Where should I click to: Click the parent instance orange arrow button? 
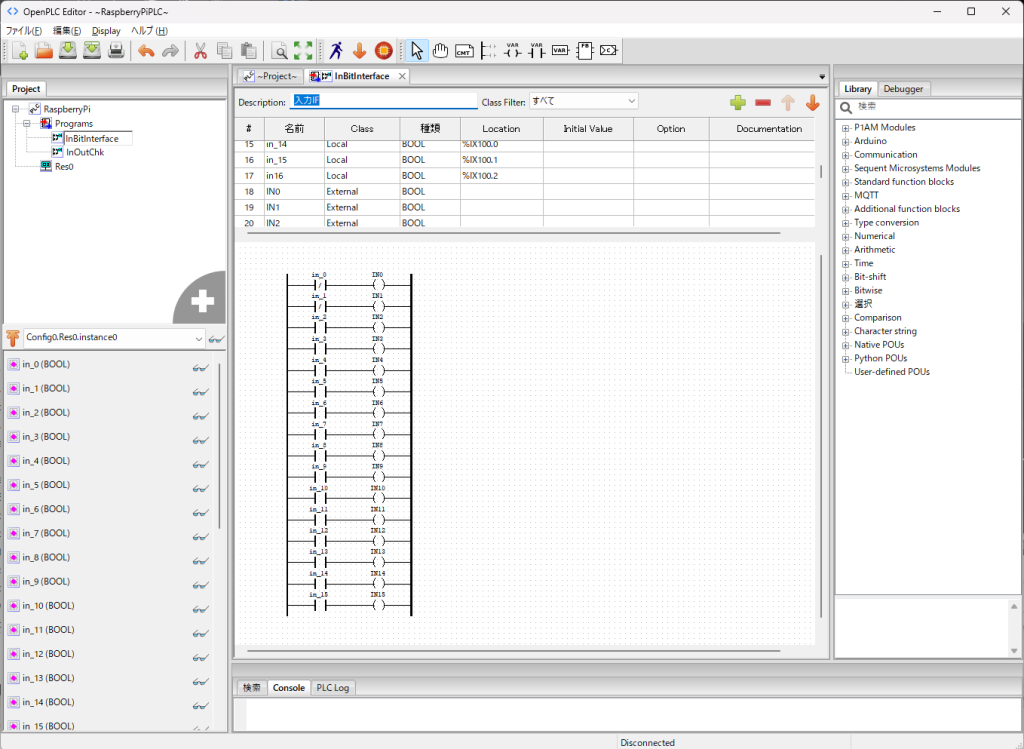tap(12, 338)
